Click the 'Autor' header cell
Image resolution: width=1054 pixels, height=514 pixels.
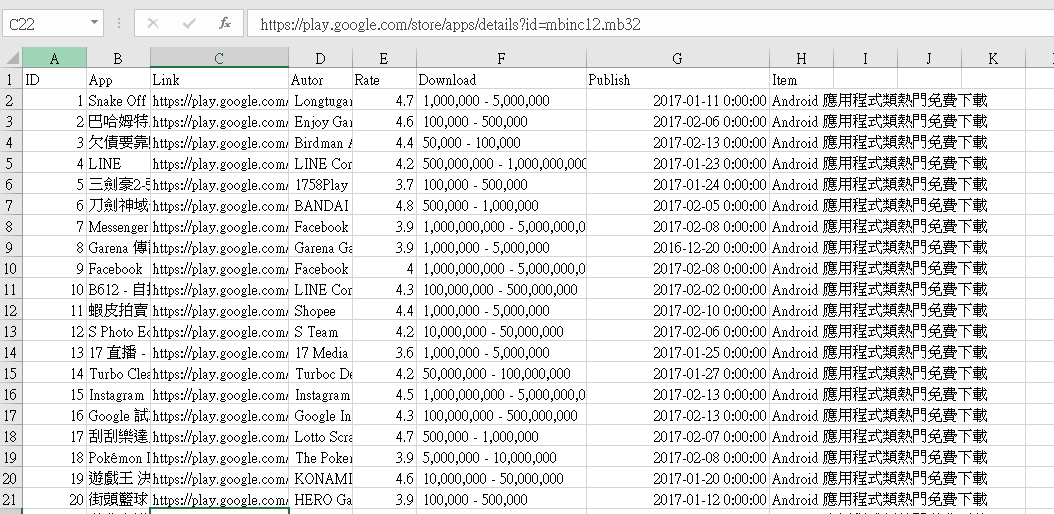click(321, 80)
